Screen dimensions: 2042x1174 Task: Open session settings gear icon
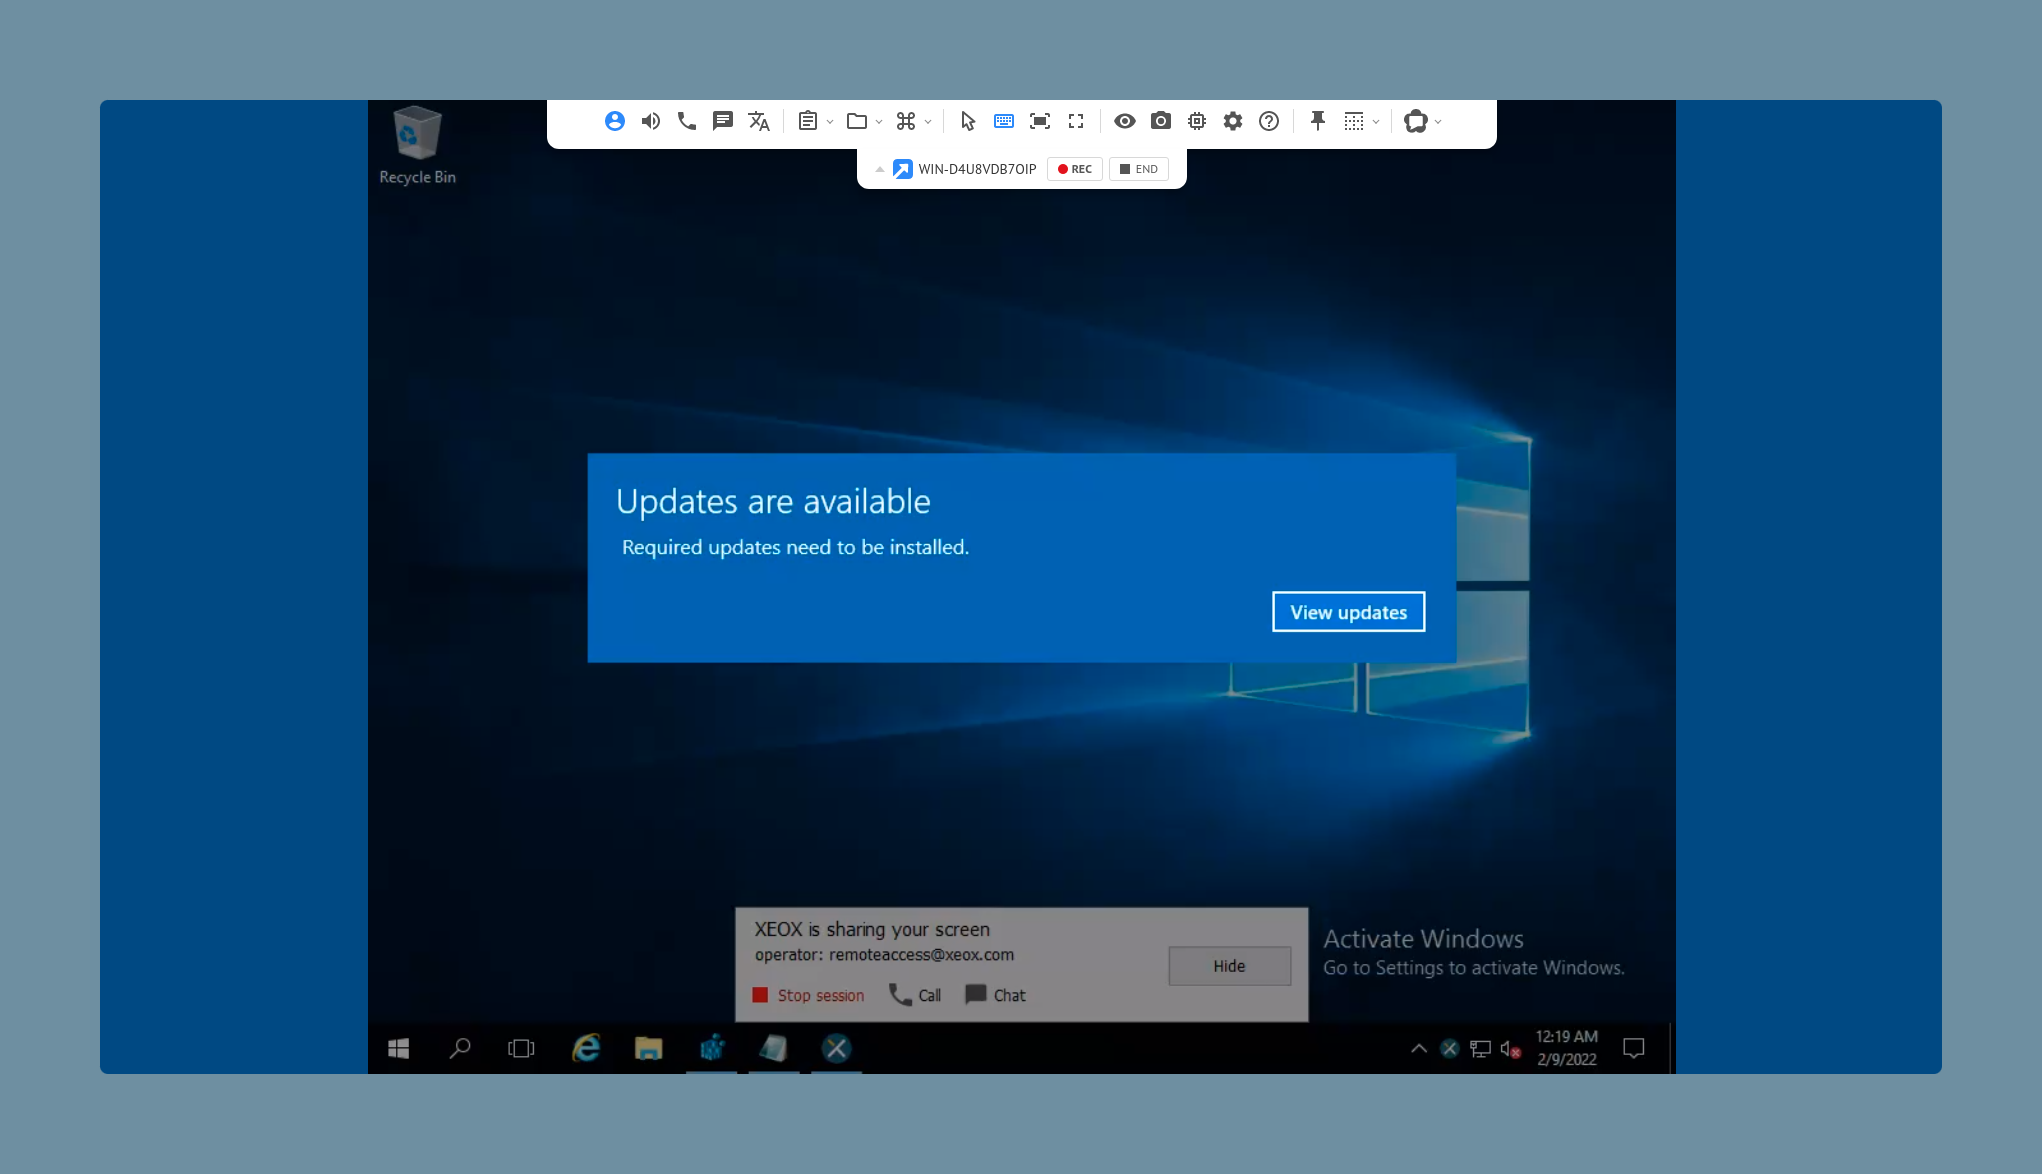[x=1233, y=121]
